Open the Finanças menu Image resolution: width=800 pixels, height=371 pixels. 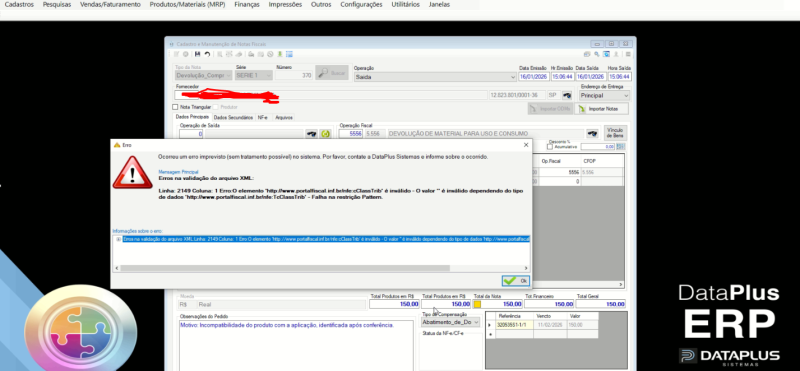click(x=247, y=5)
